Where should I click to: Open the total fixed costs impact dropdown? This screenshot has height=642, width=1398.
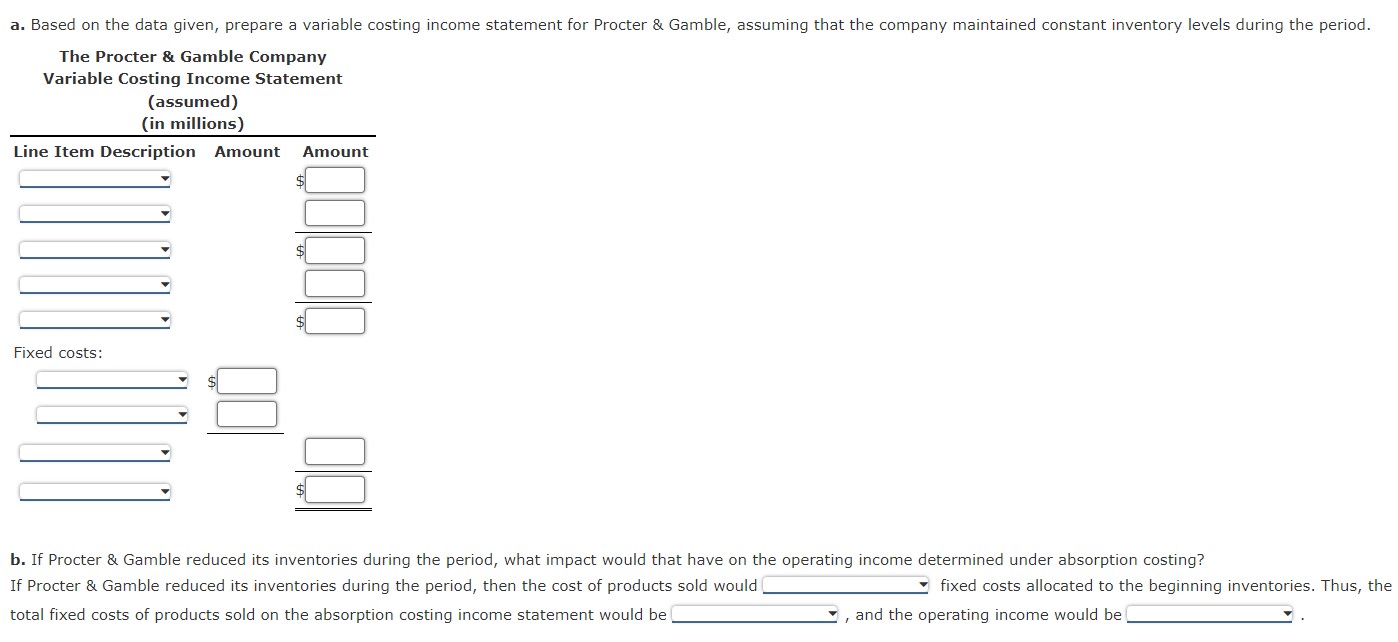pos(753,614)
